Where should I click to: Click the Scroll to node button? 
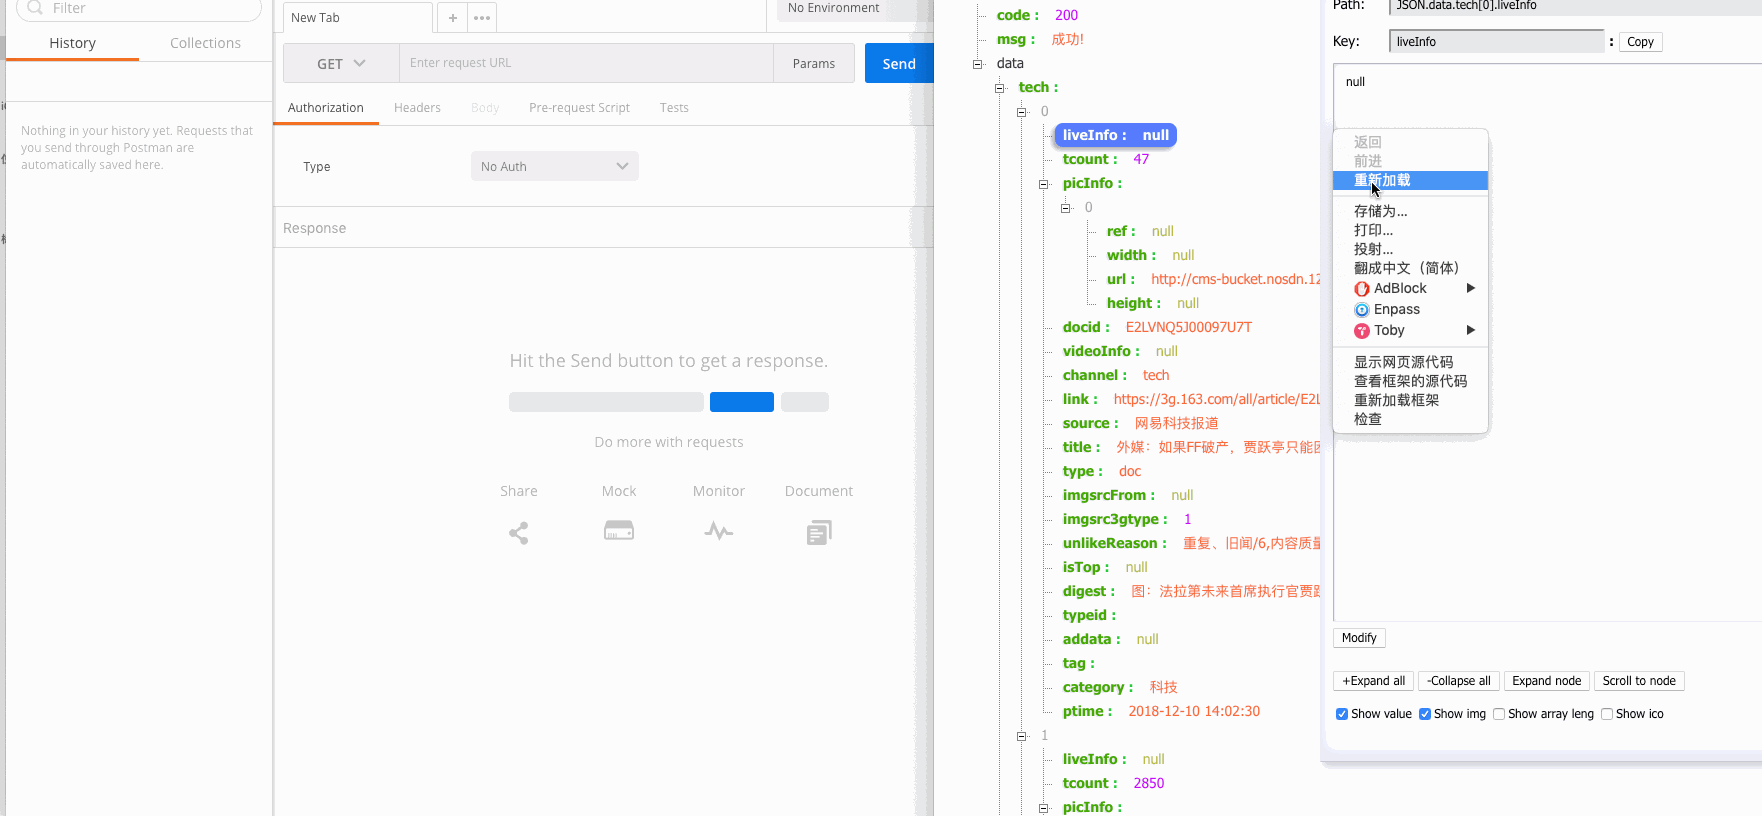pos(1639,681)
